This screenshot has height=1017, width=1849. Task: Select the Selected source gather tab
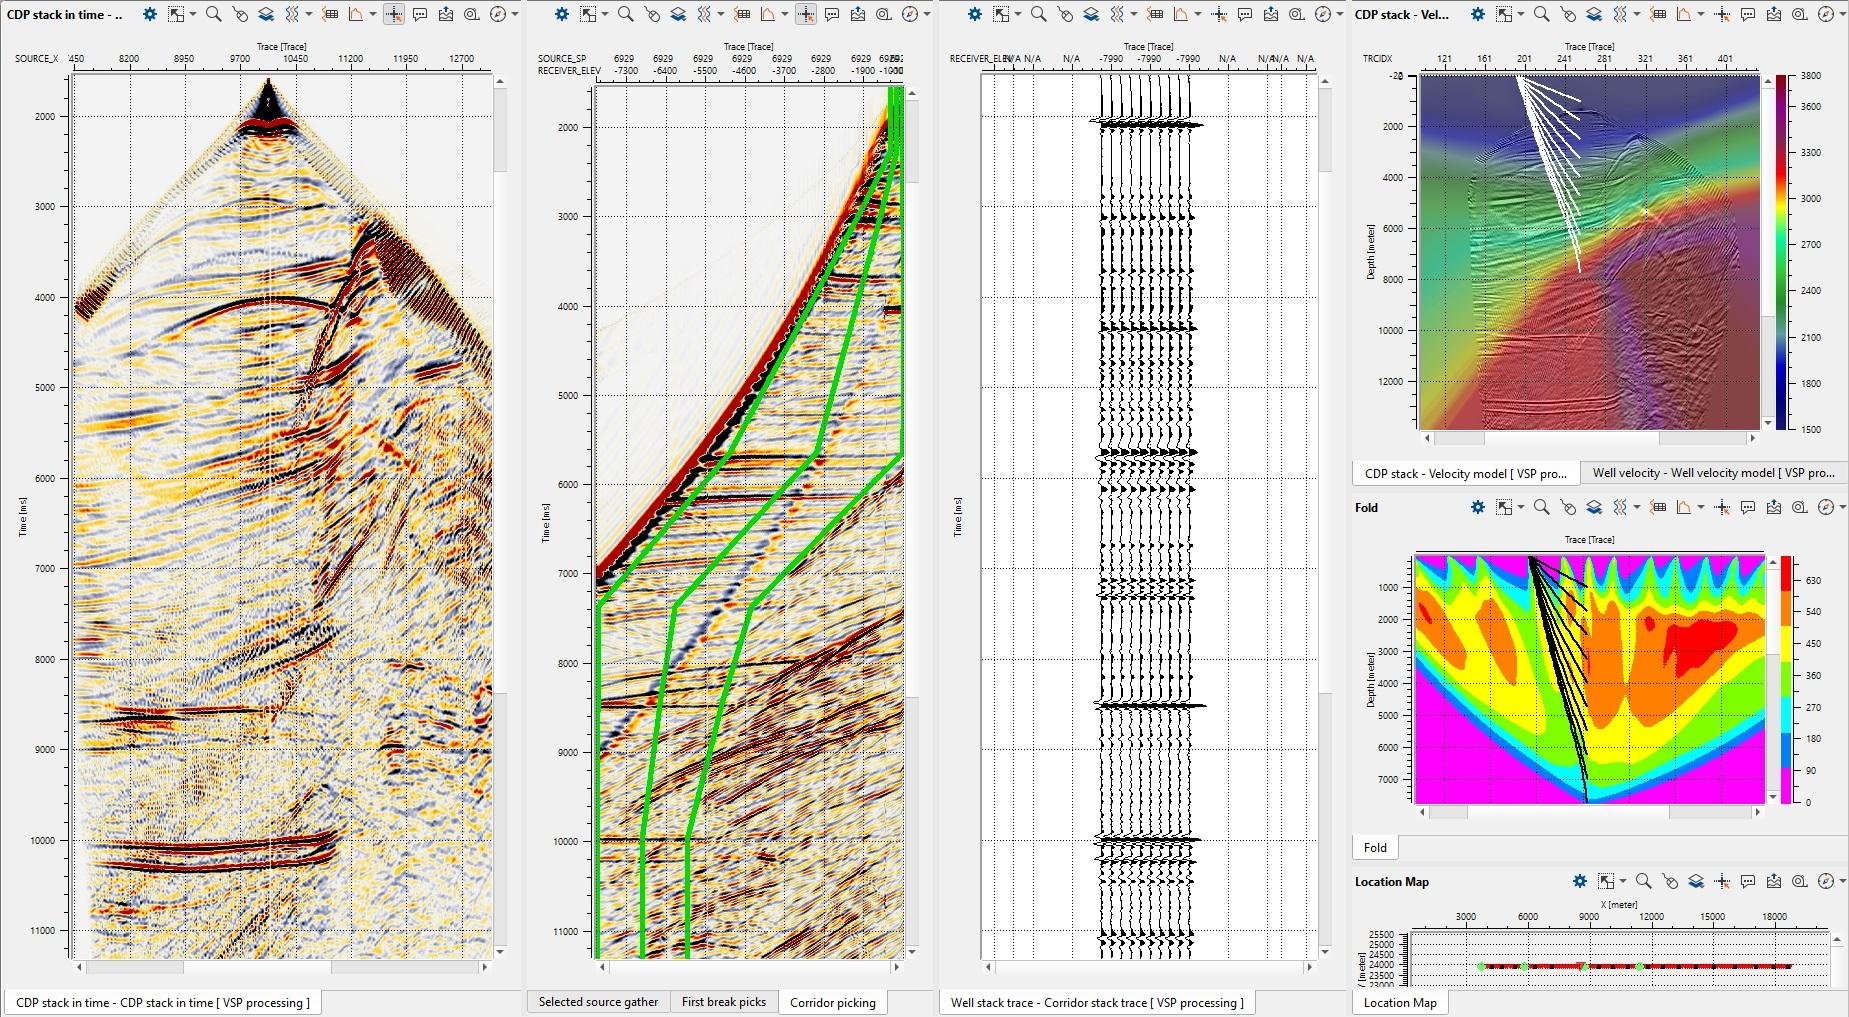(x=598, y=1002)
